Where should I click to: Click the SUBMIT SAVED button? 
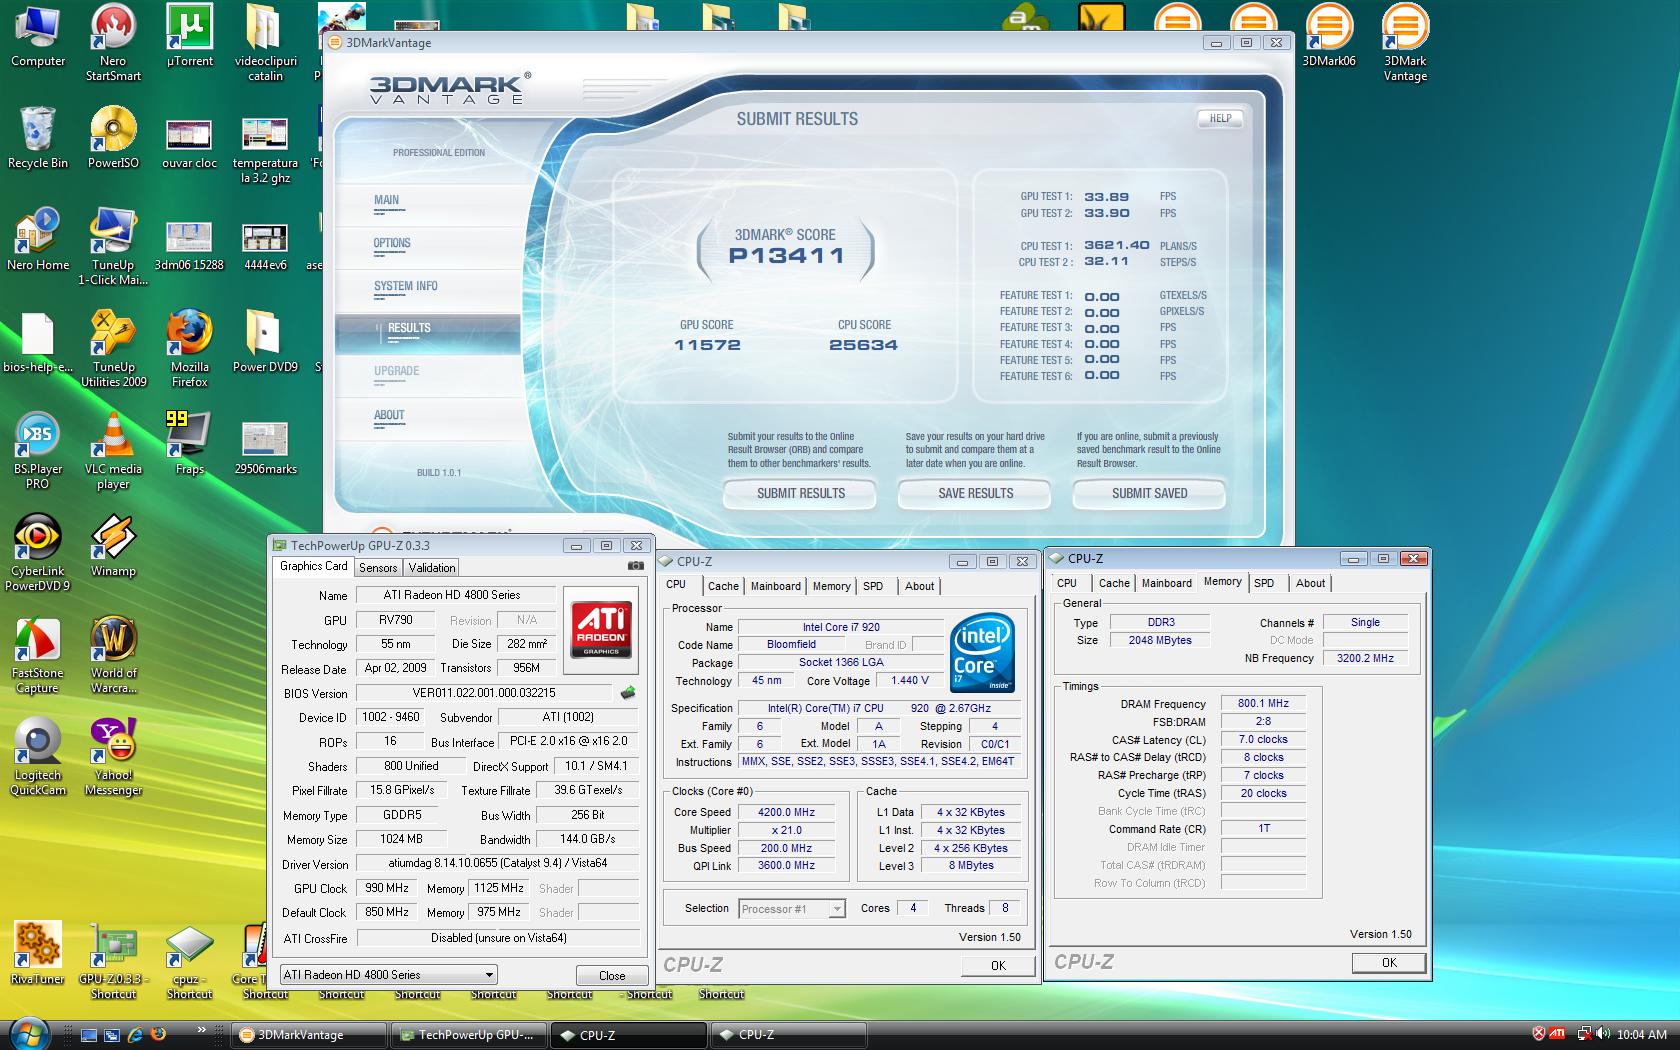click(x=1149, y=494)
